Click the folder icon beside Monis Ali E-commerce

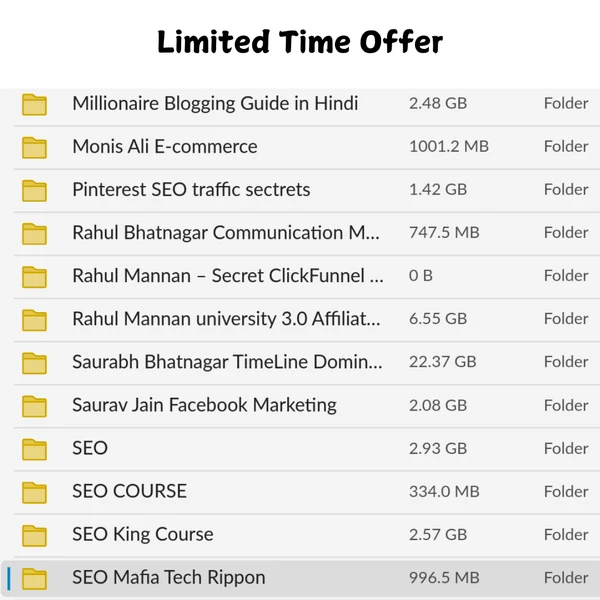35,147
